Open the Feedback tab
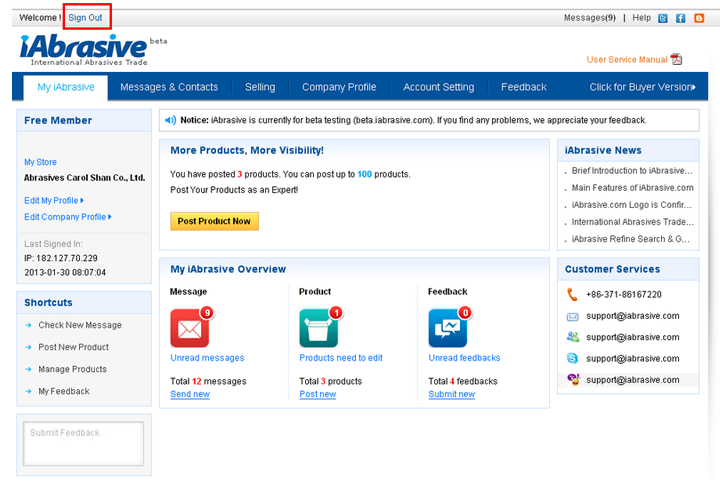720x494 pixels. pos(523,87)
